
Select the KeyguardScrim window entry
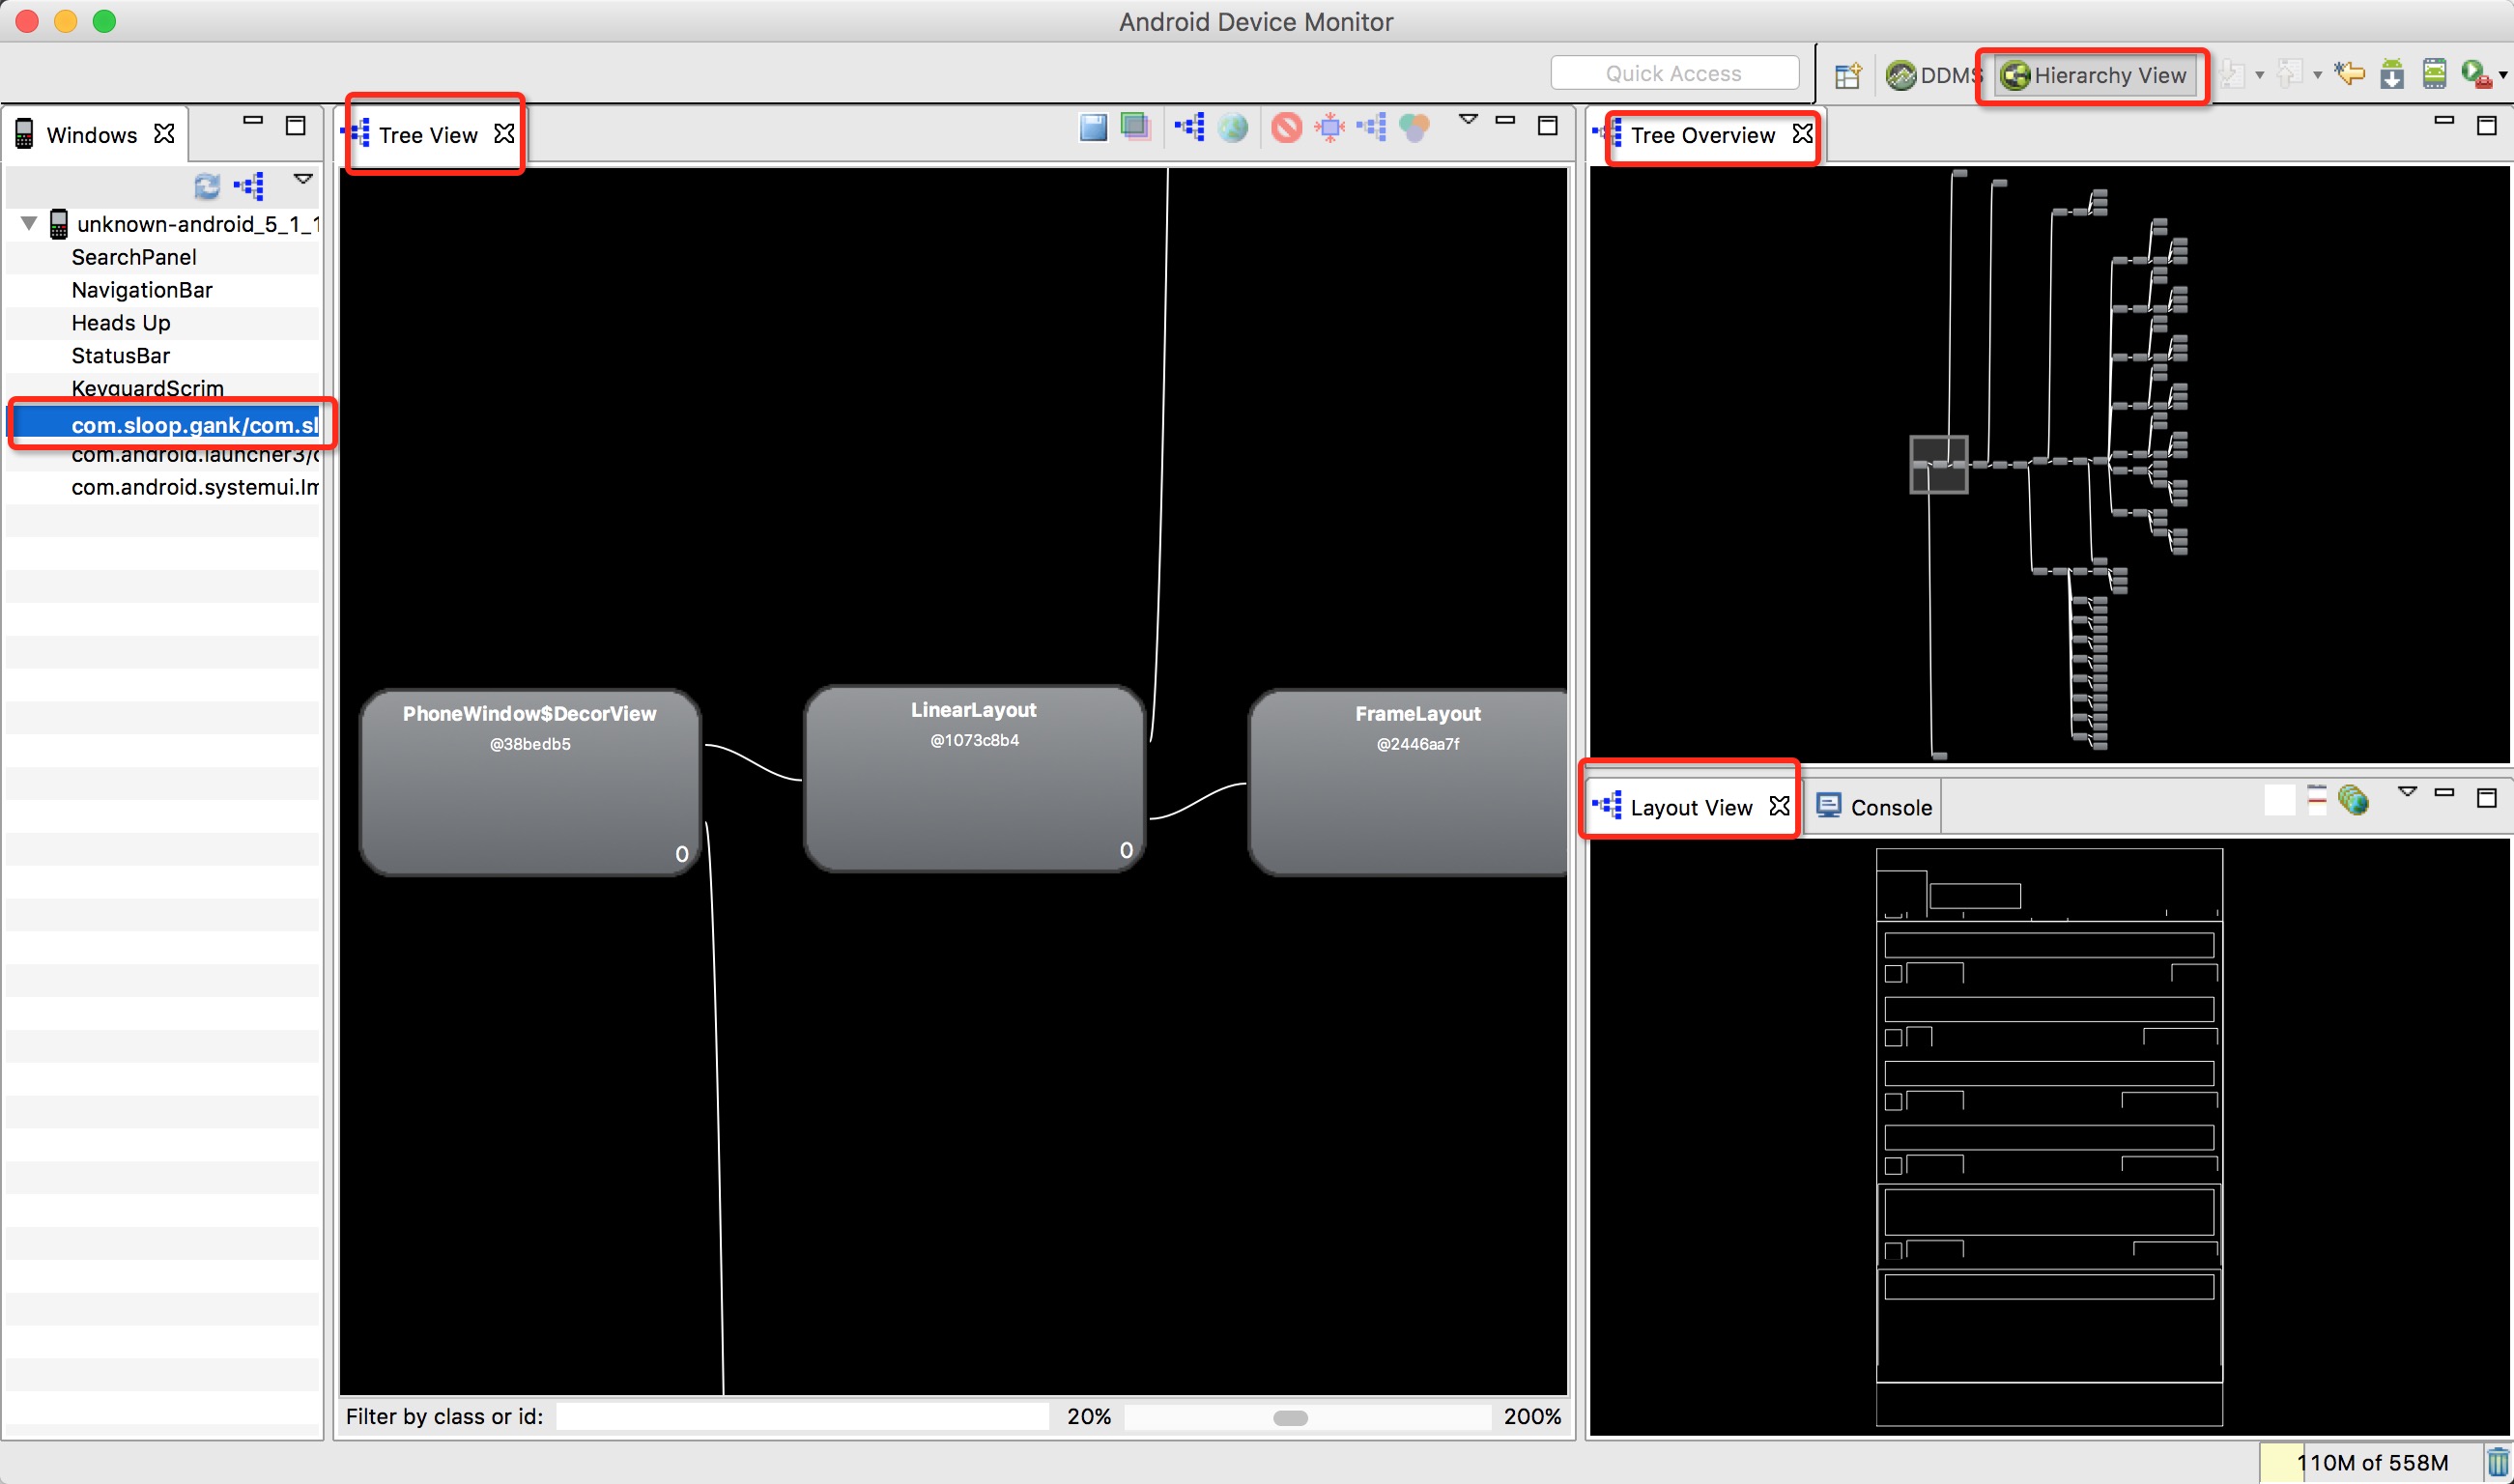(163, 388)
